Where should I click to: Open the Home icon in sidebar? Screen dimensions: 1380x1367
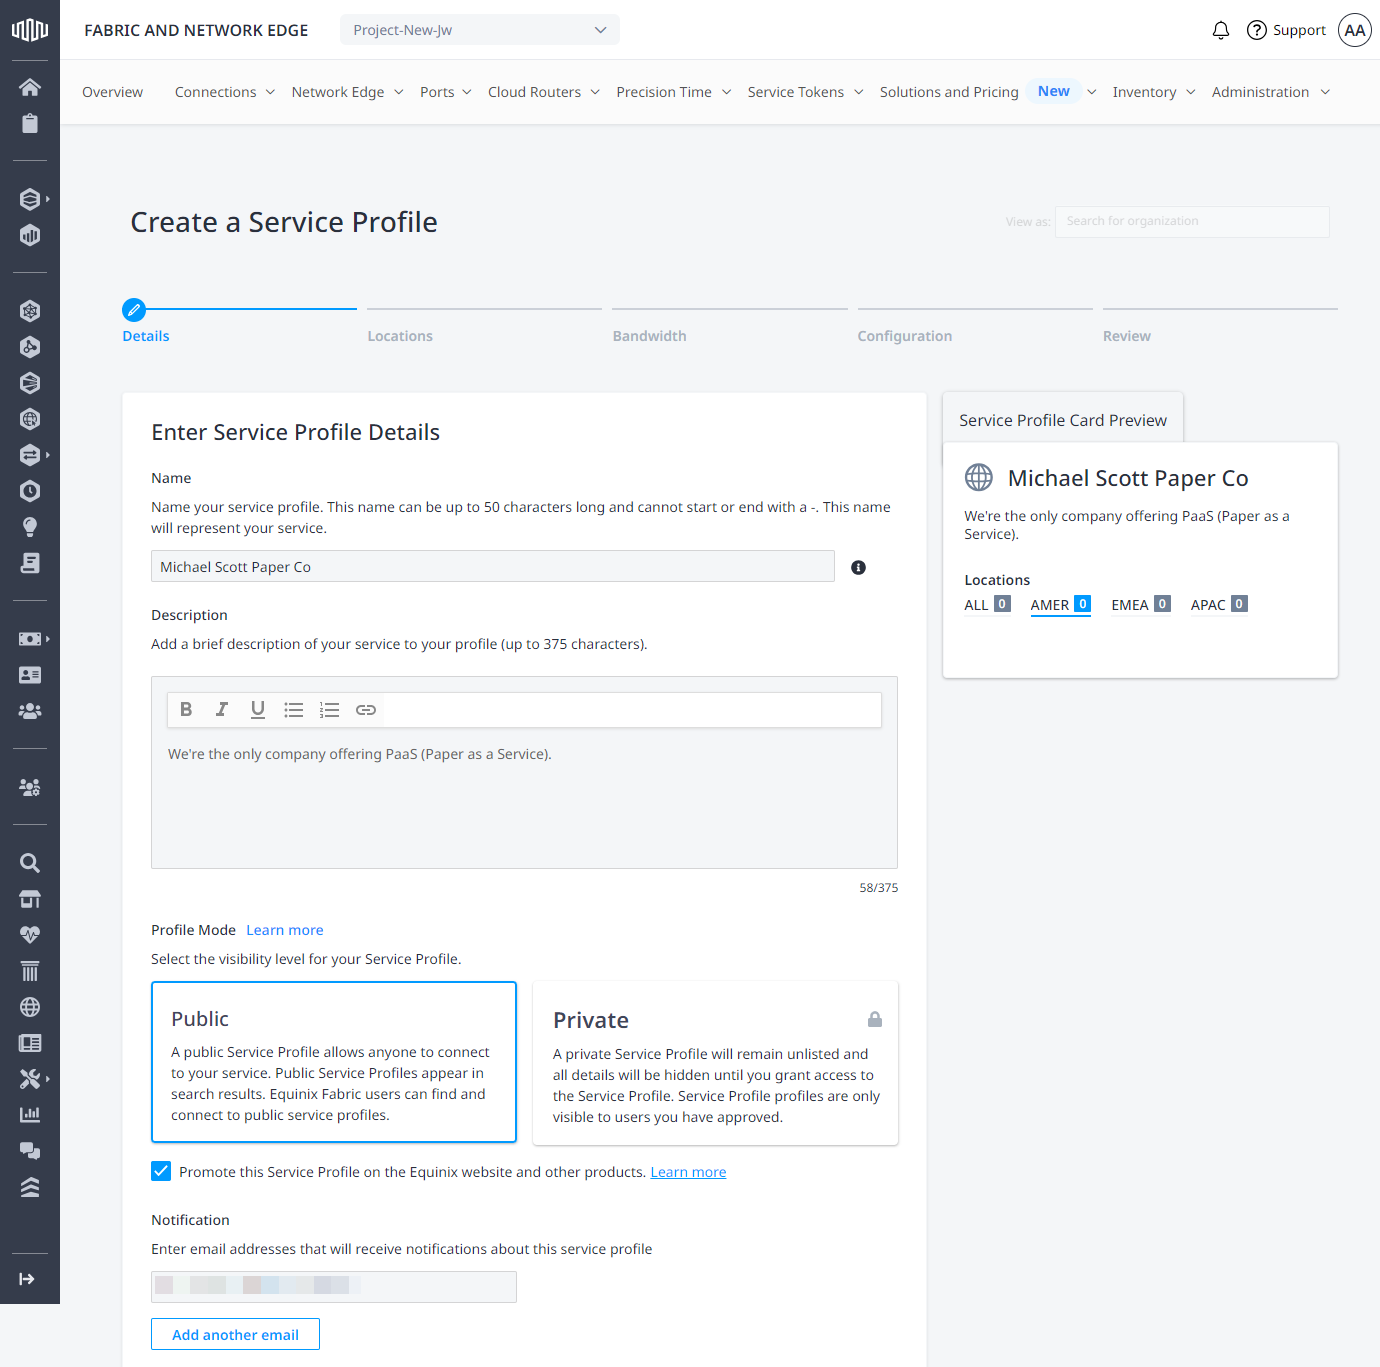(30, 87)
